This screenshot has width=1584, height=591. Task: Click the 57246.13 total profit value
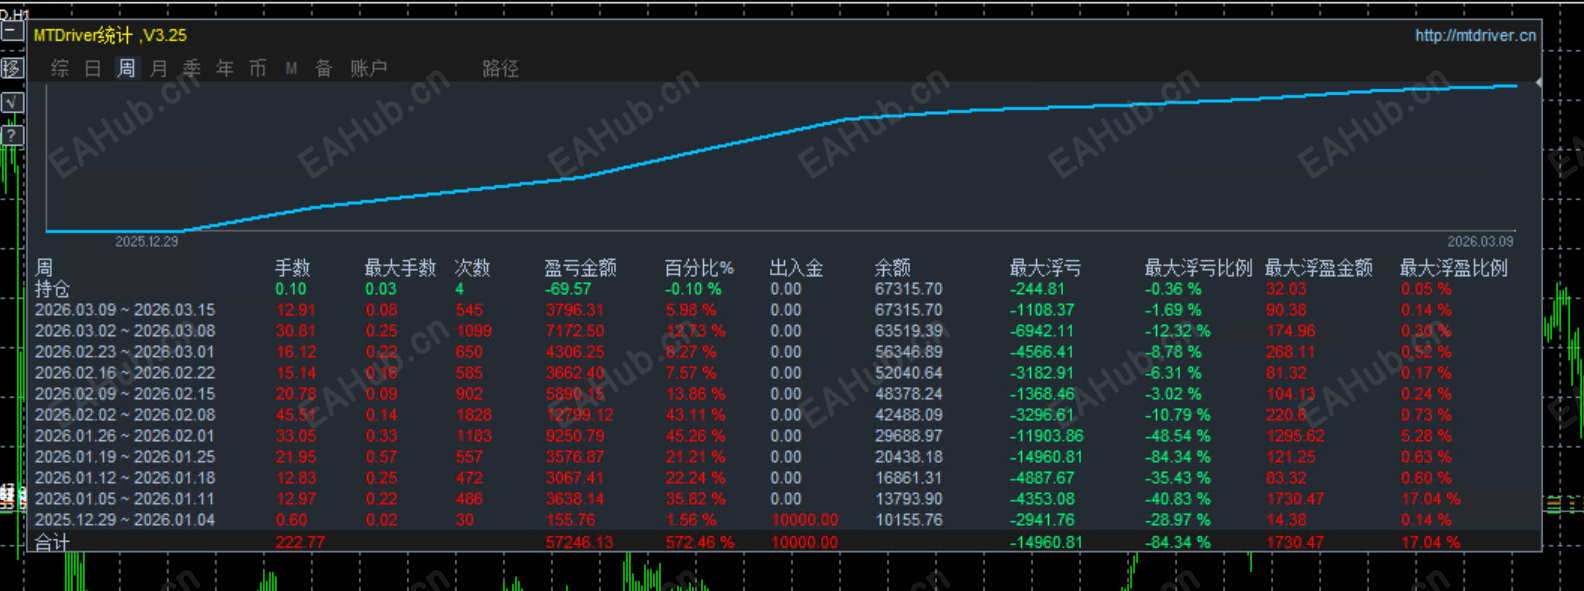coord(580,542)
